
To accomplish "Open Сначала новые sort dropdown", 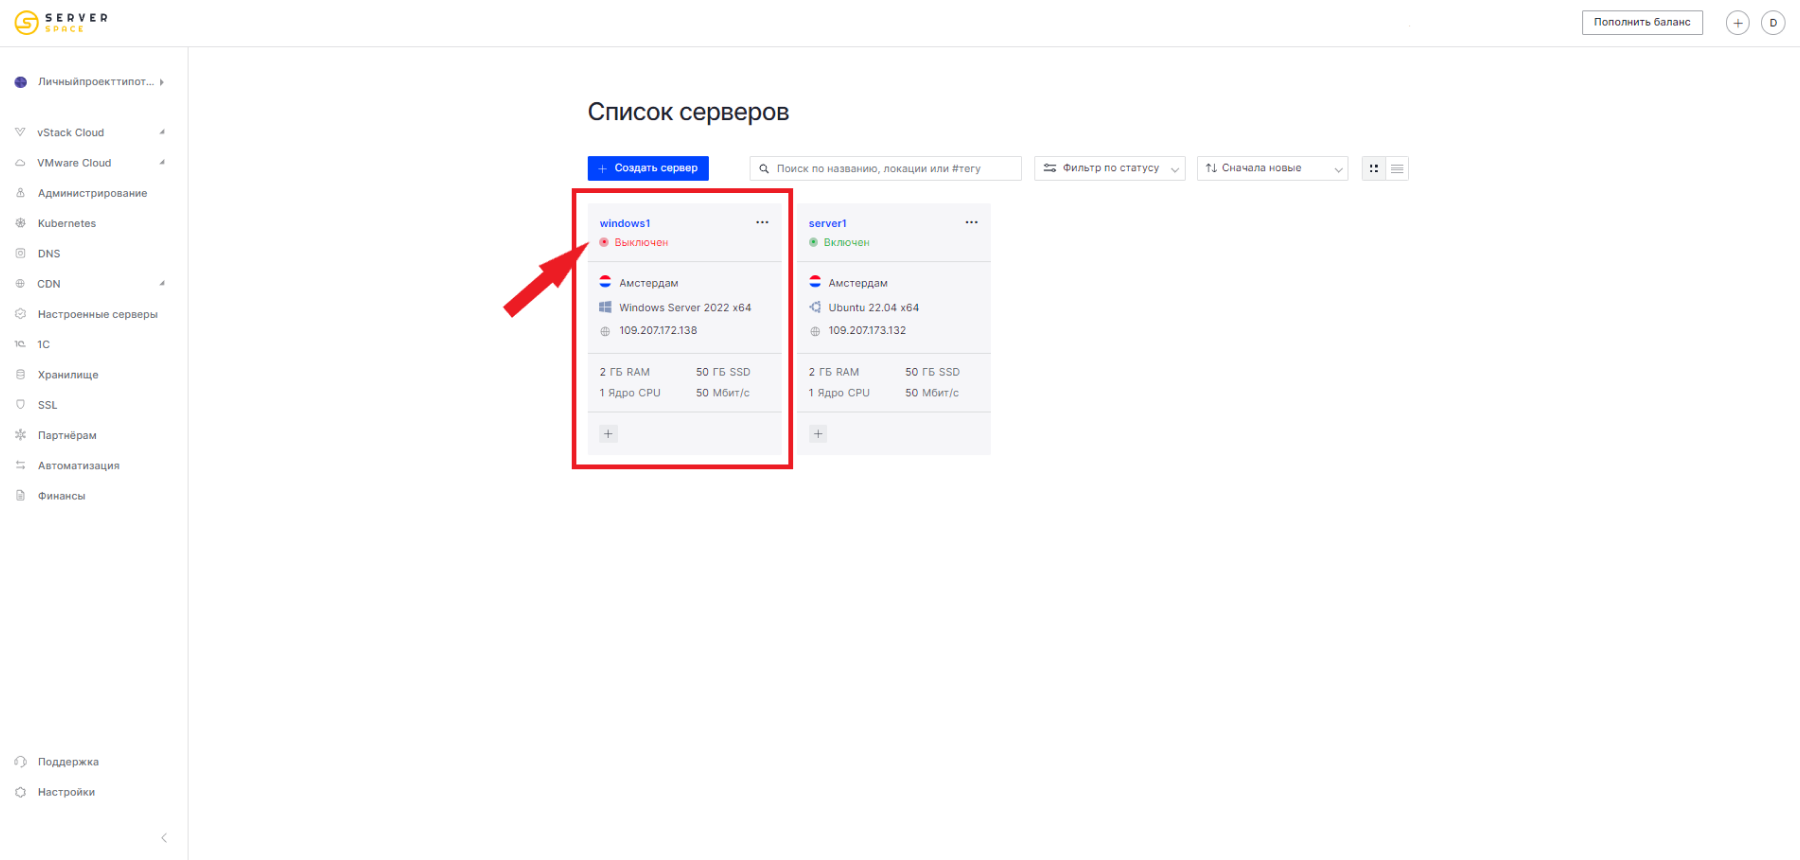I will (x=1272, y=168).
